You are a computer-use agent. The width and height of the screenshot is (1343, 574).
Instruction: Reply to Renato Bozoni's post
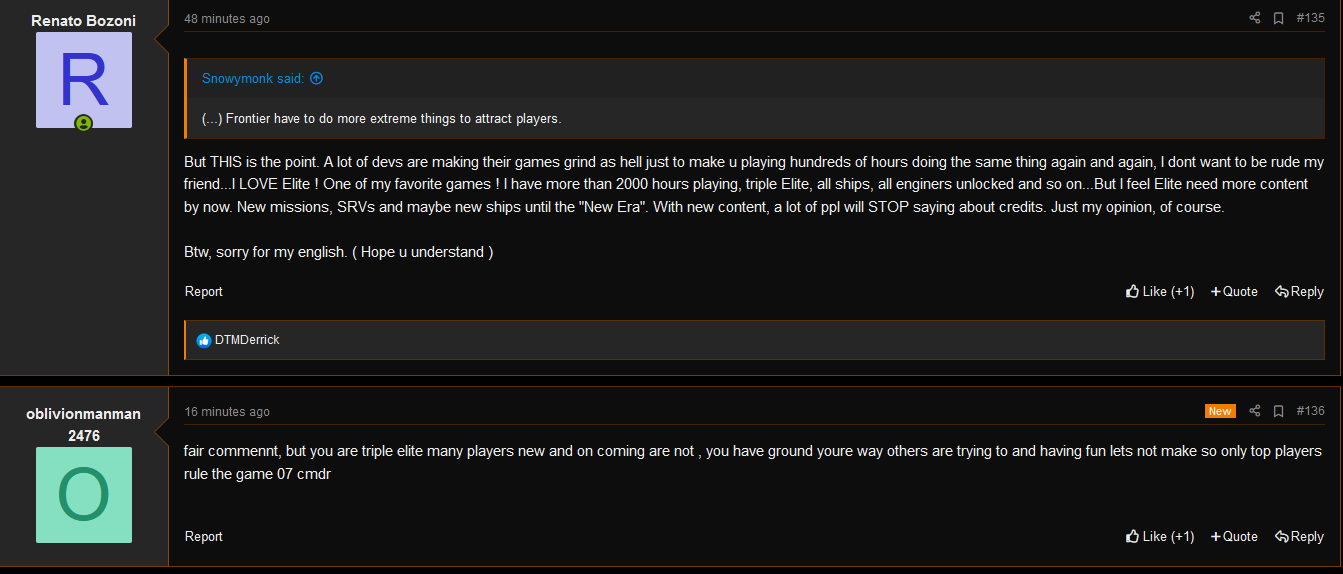tap(1299, 292)
